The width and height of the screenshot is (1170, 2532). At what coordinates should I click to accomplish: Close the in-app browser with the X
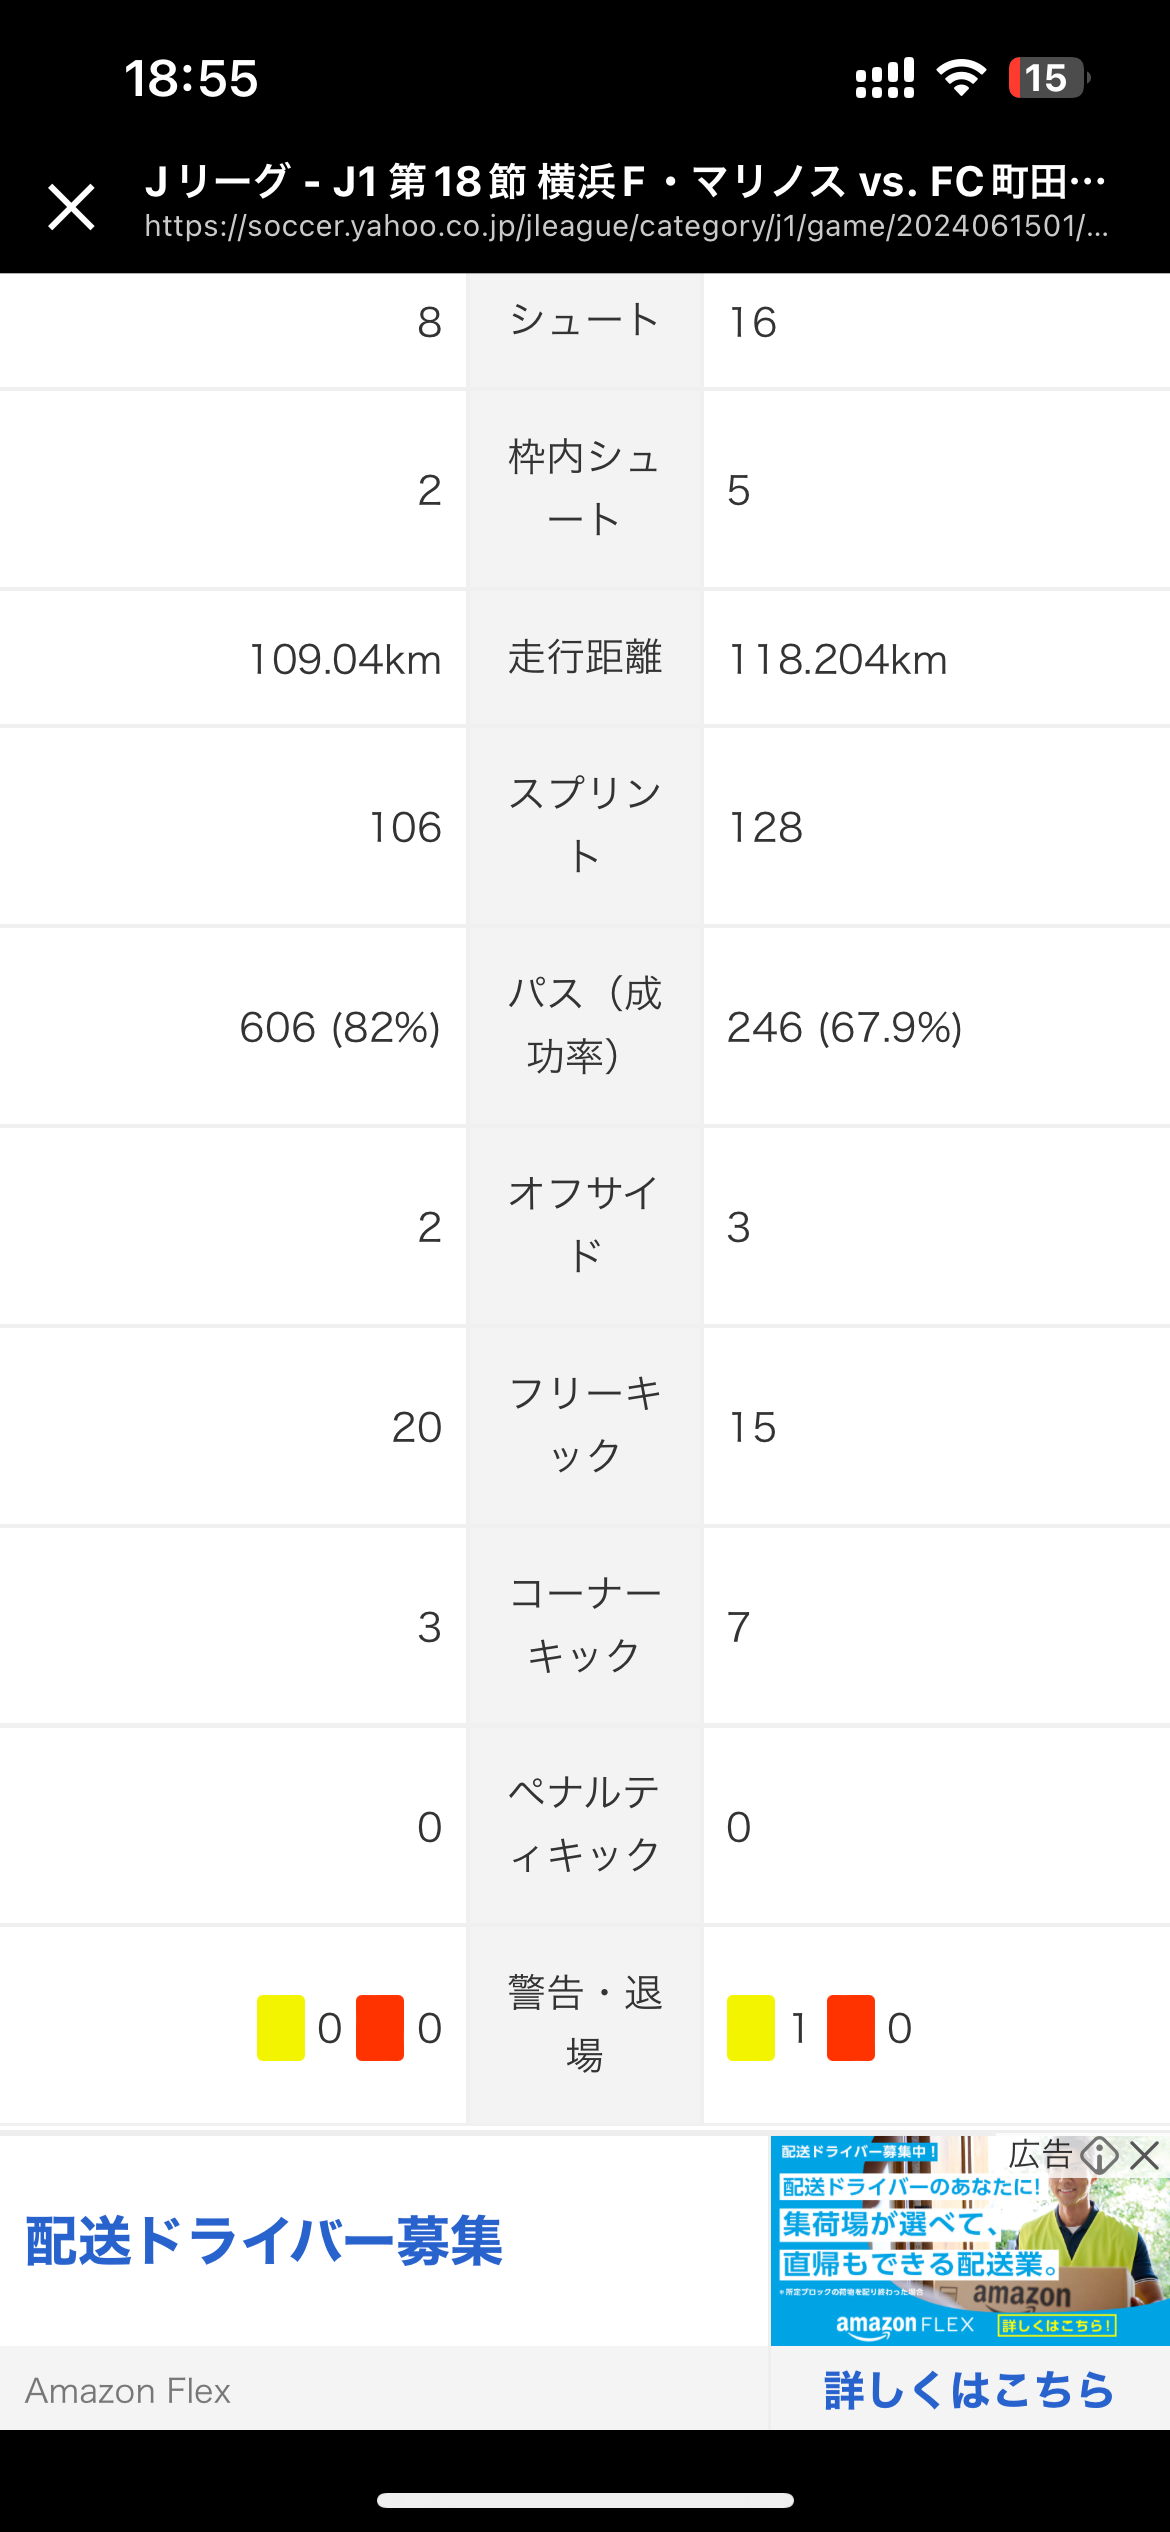pos(72,207)
